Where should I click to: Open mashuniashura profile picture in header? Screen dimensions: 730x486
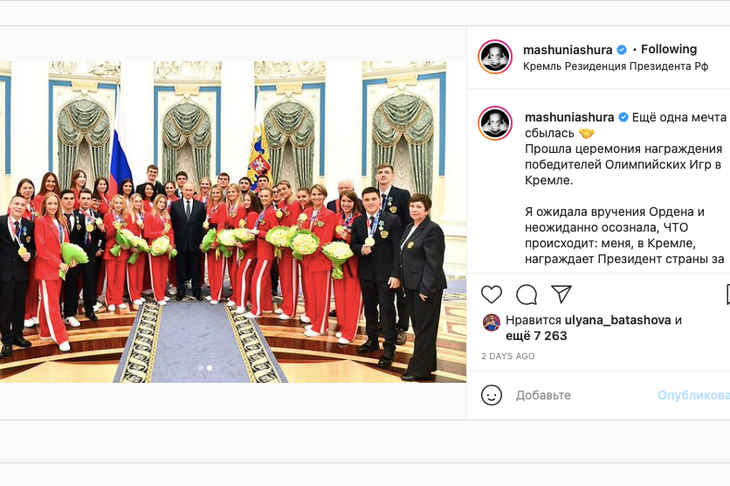[x=495, y=57]
